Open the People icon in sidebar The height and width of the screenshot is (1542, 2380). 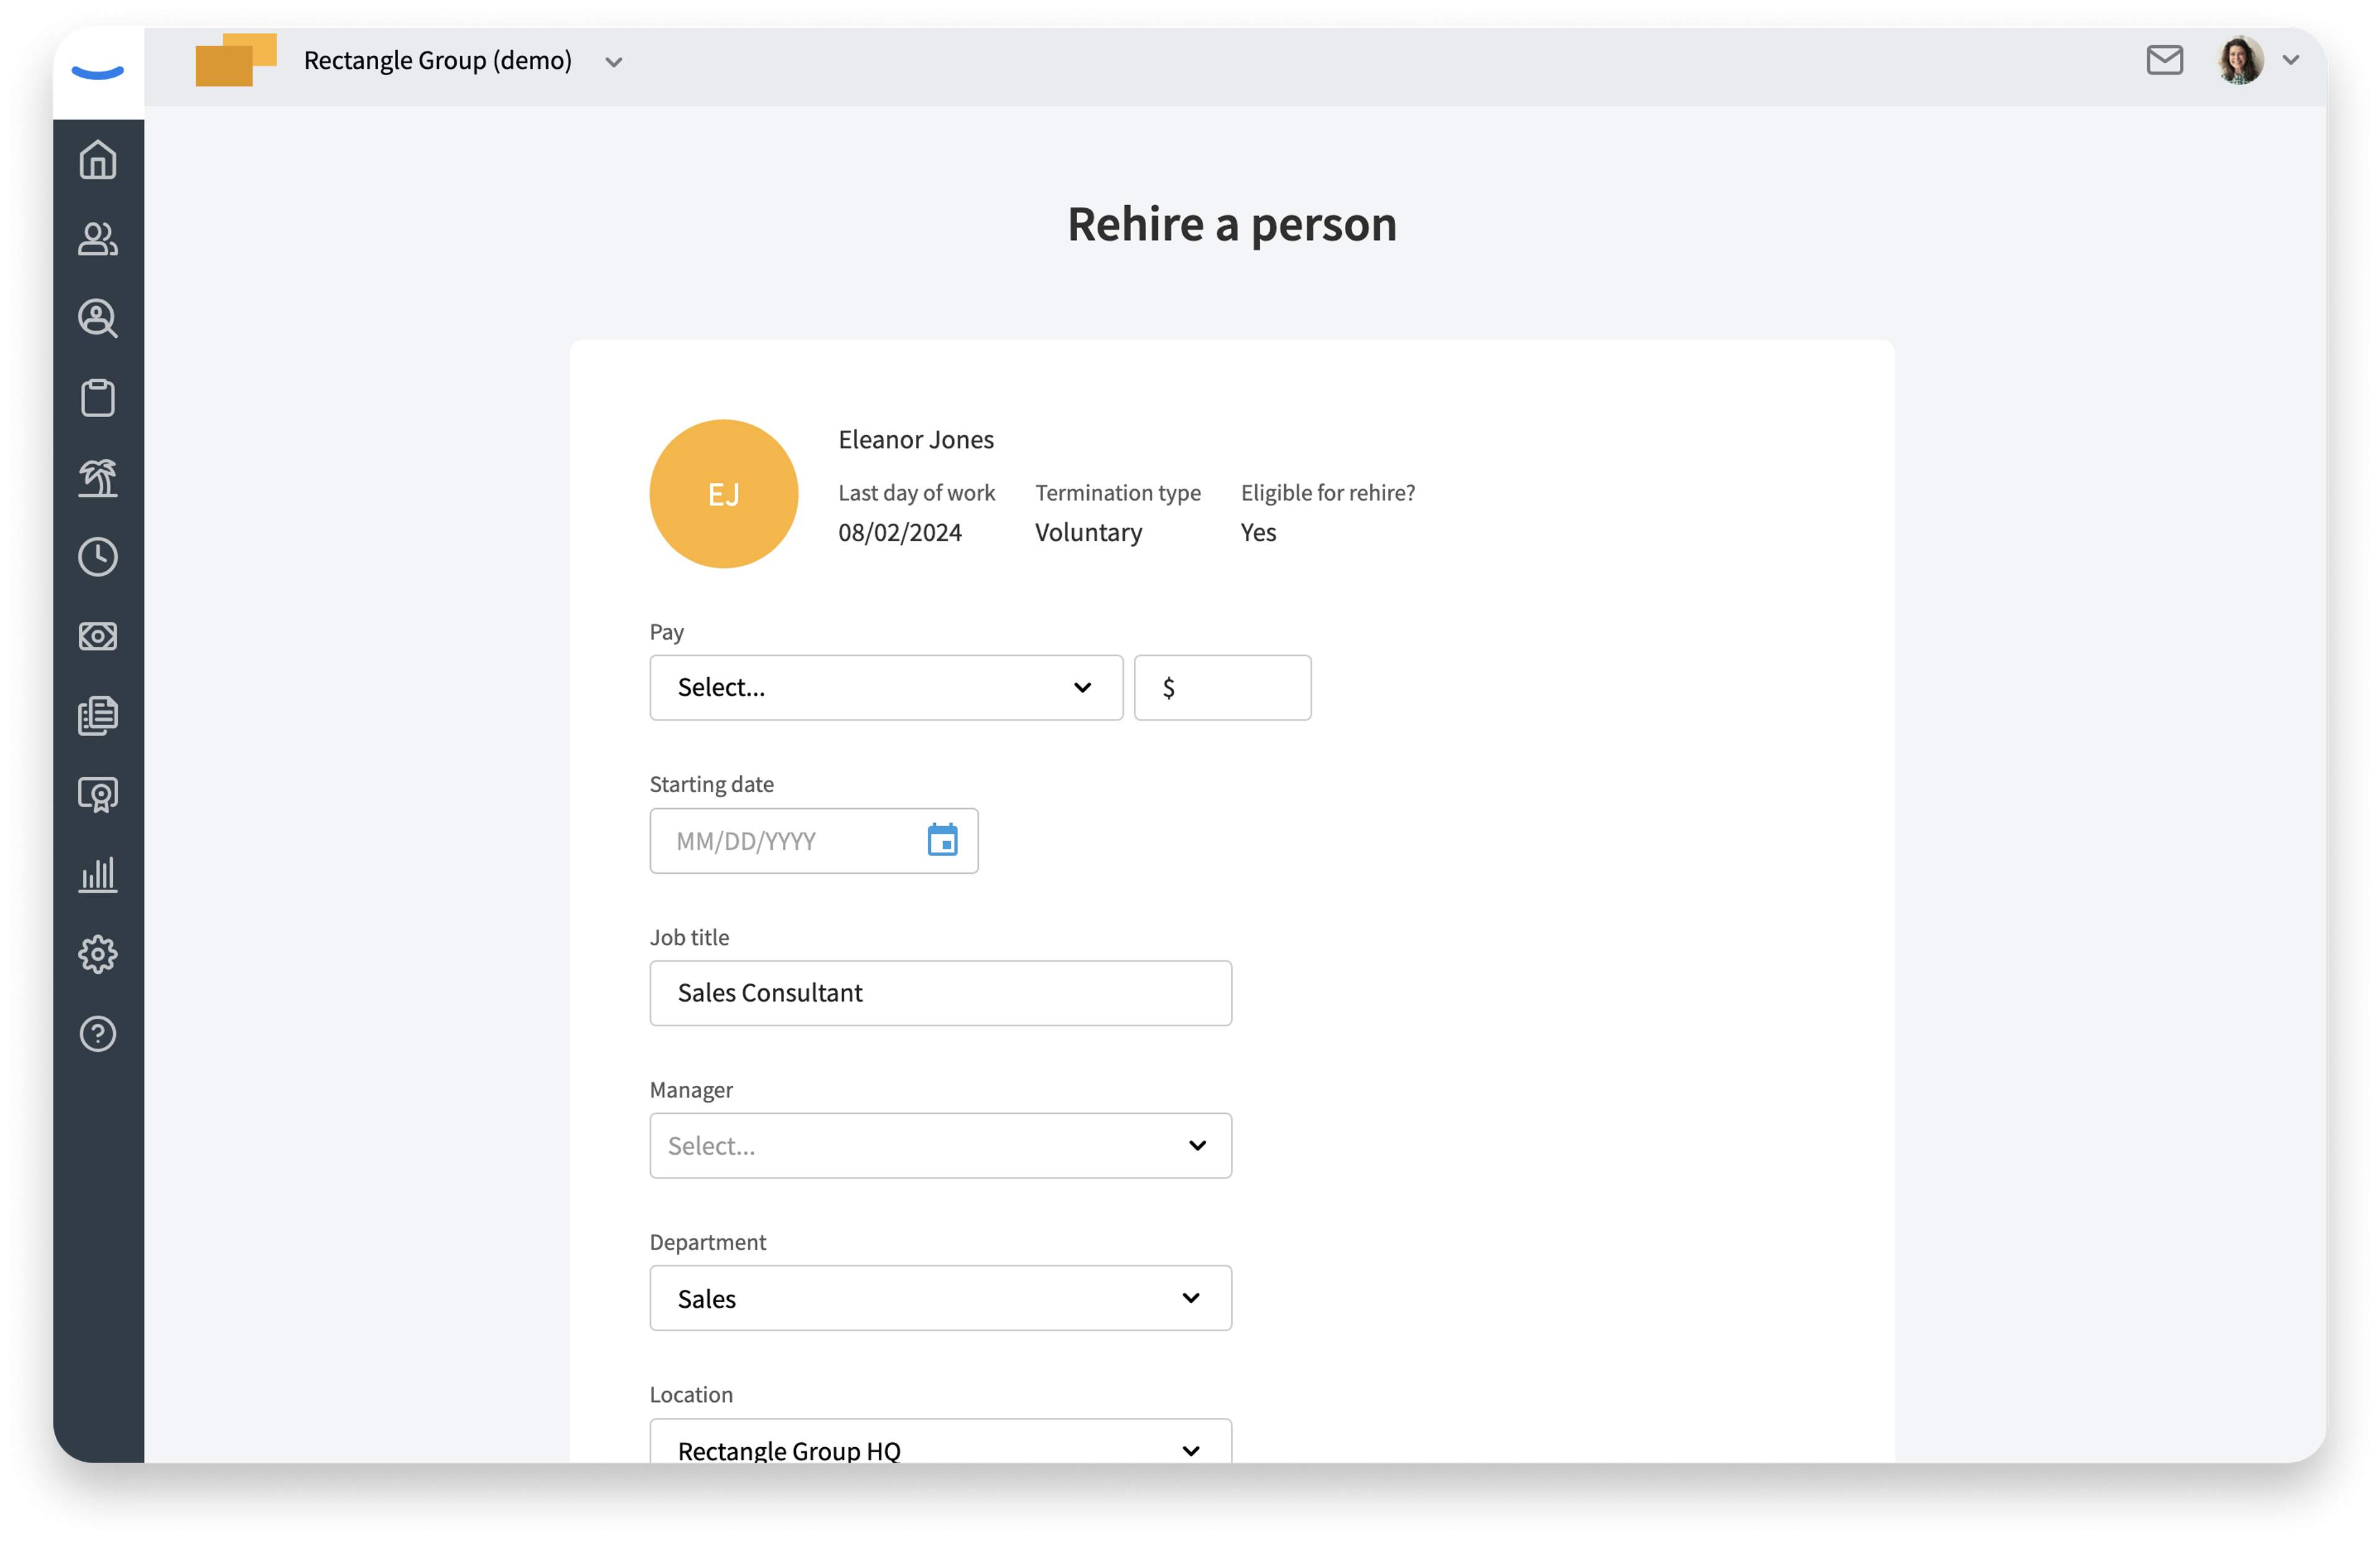[x=98, y=239]
